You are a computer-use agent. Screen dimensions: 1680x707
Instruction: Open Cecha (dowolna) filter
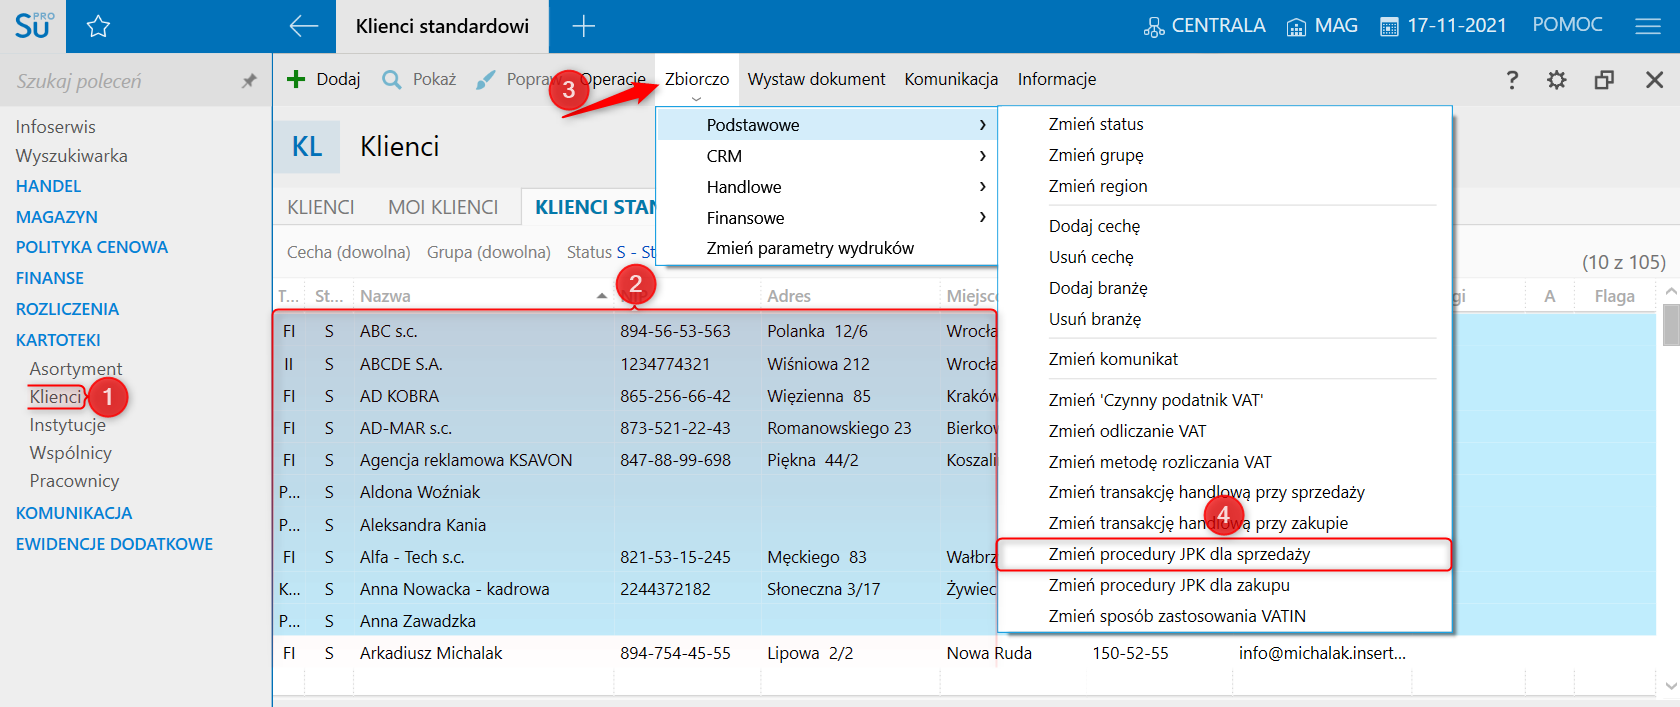point(349,252)
